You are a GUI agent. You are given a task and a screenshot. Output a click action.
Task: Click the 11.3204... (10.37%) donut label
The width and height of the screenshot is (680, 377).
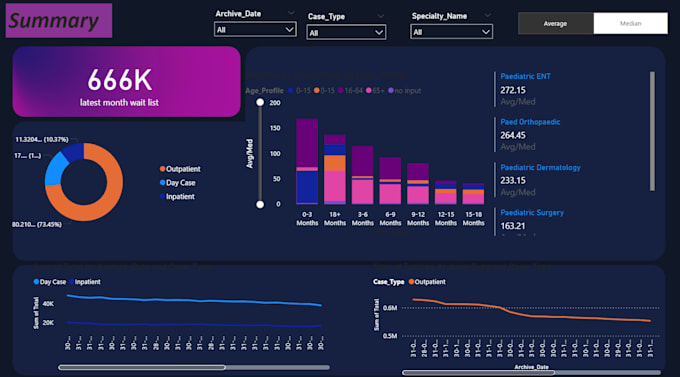tap(42, 139)
